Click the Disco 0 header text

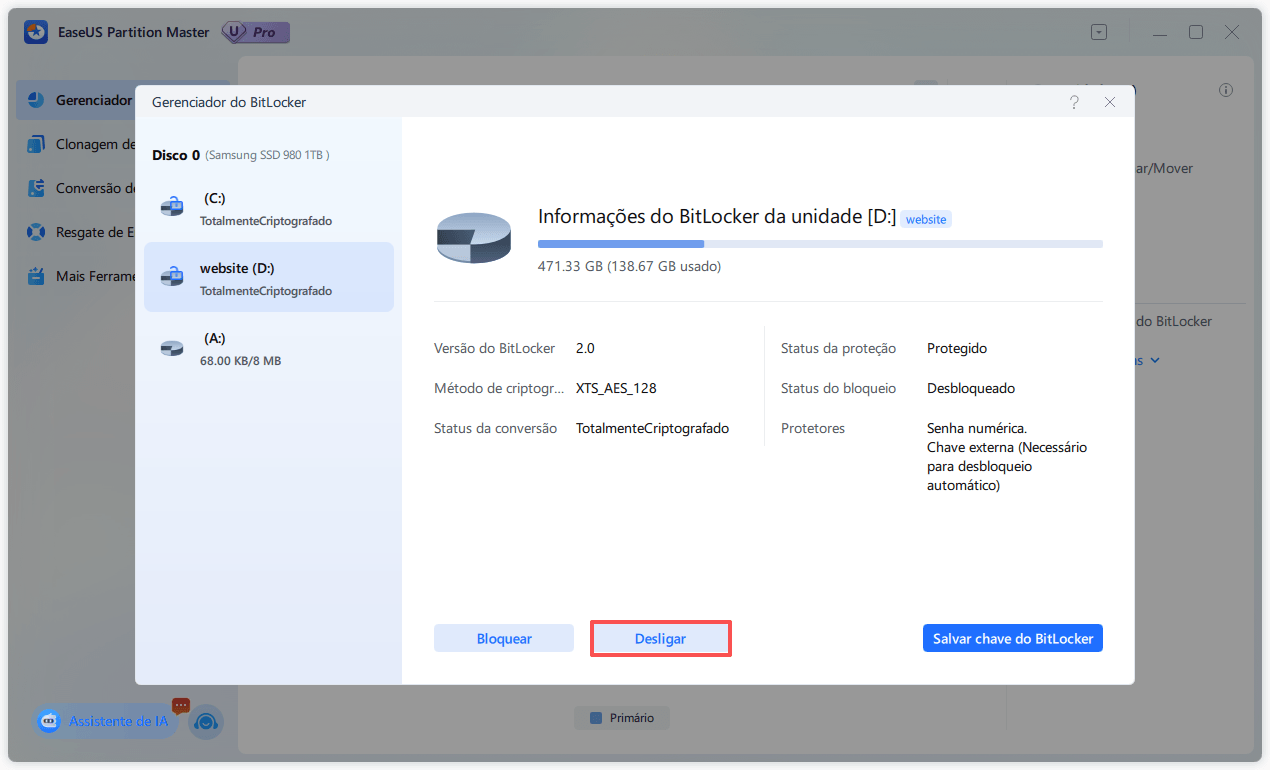coord(176,155)
